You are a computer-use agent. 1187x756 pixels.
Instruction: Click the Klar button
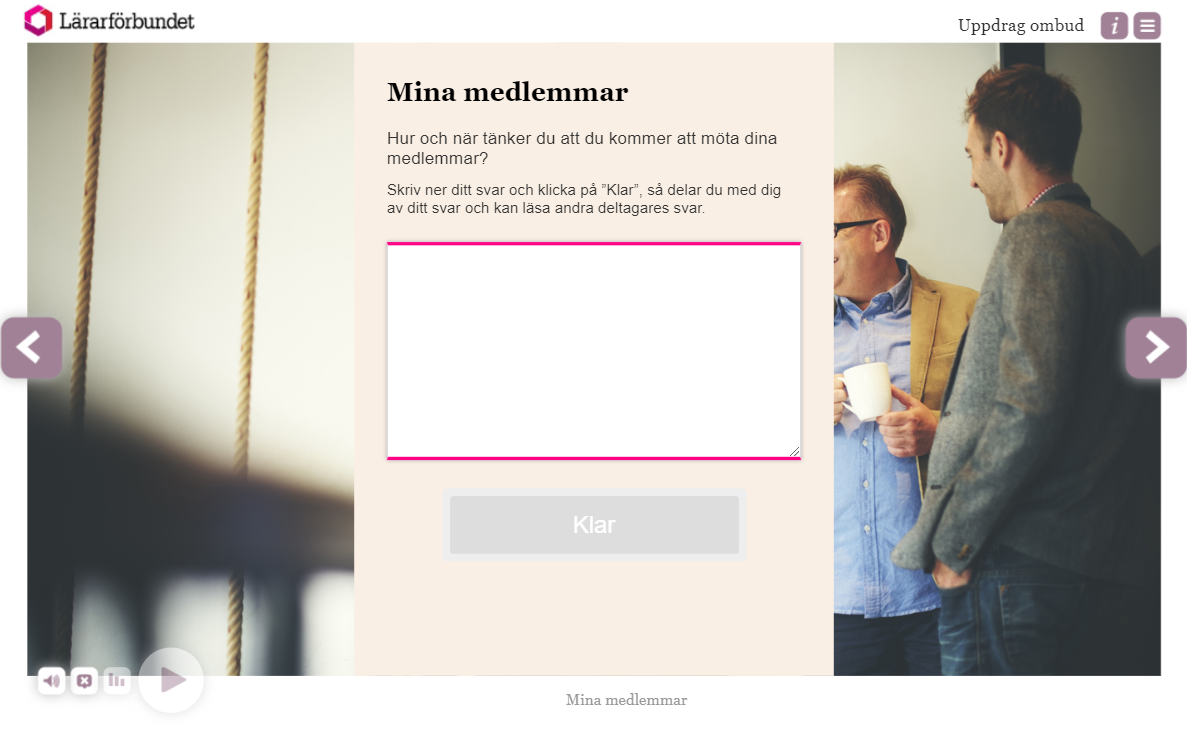(594, 524)
